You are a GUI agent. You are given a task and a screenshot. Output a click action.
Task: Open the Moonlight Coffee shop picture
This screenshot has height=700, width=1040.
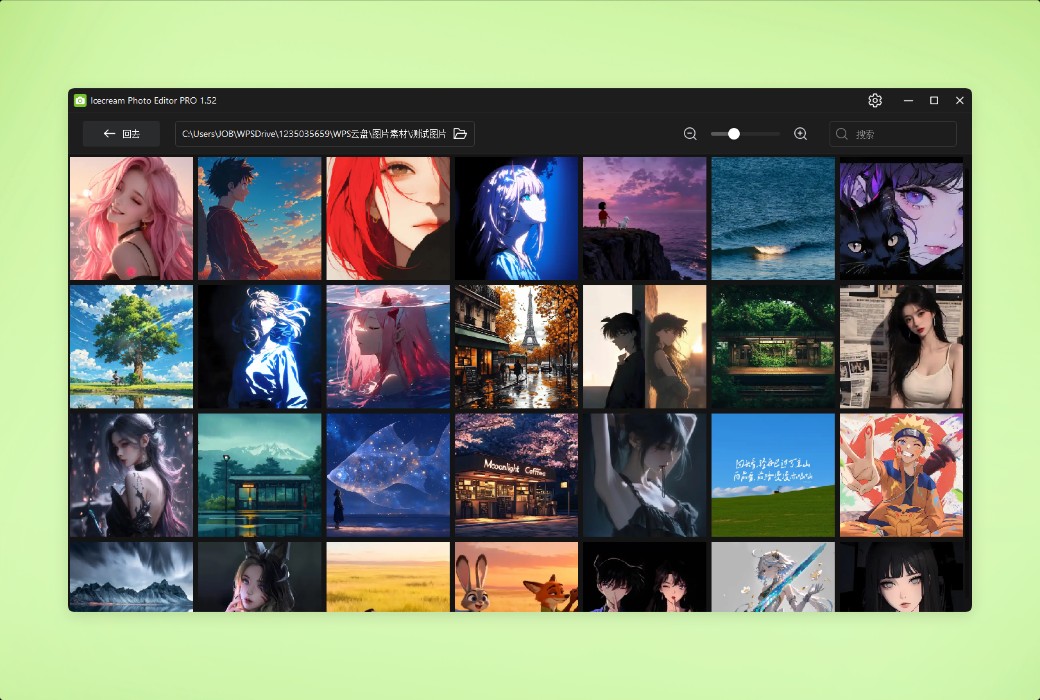pyautogui.click(x=516, y=474)
